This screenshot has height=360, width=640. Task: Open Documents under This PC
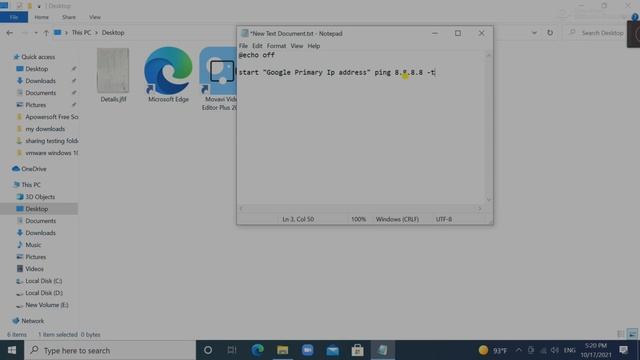40,221
